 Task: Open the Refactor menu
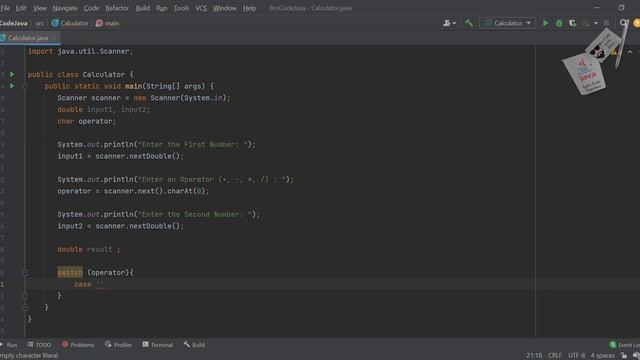tap(117, 8)
